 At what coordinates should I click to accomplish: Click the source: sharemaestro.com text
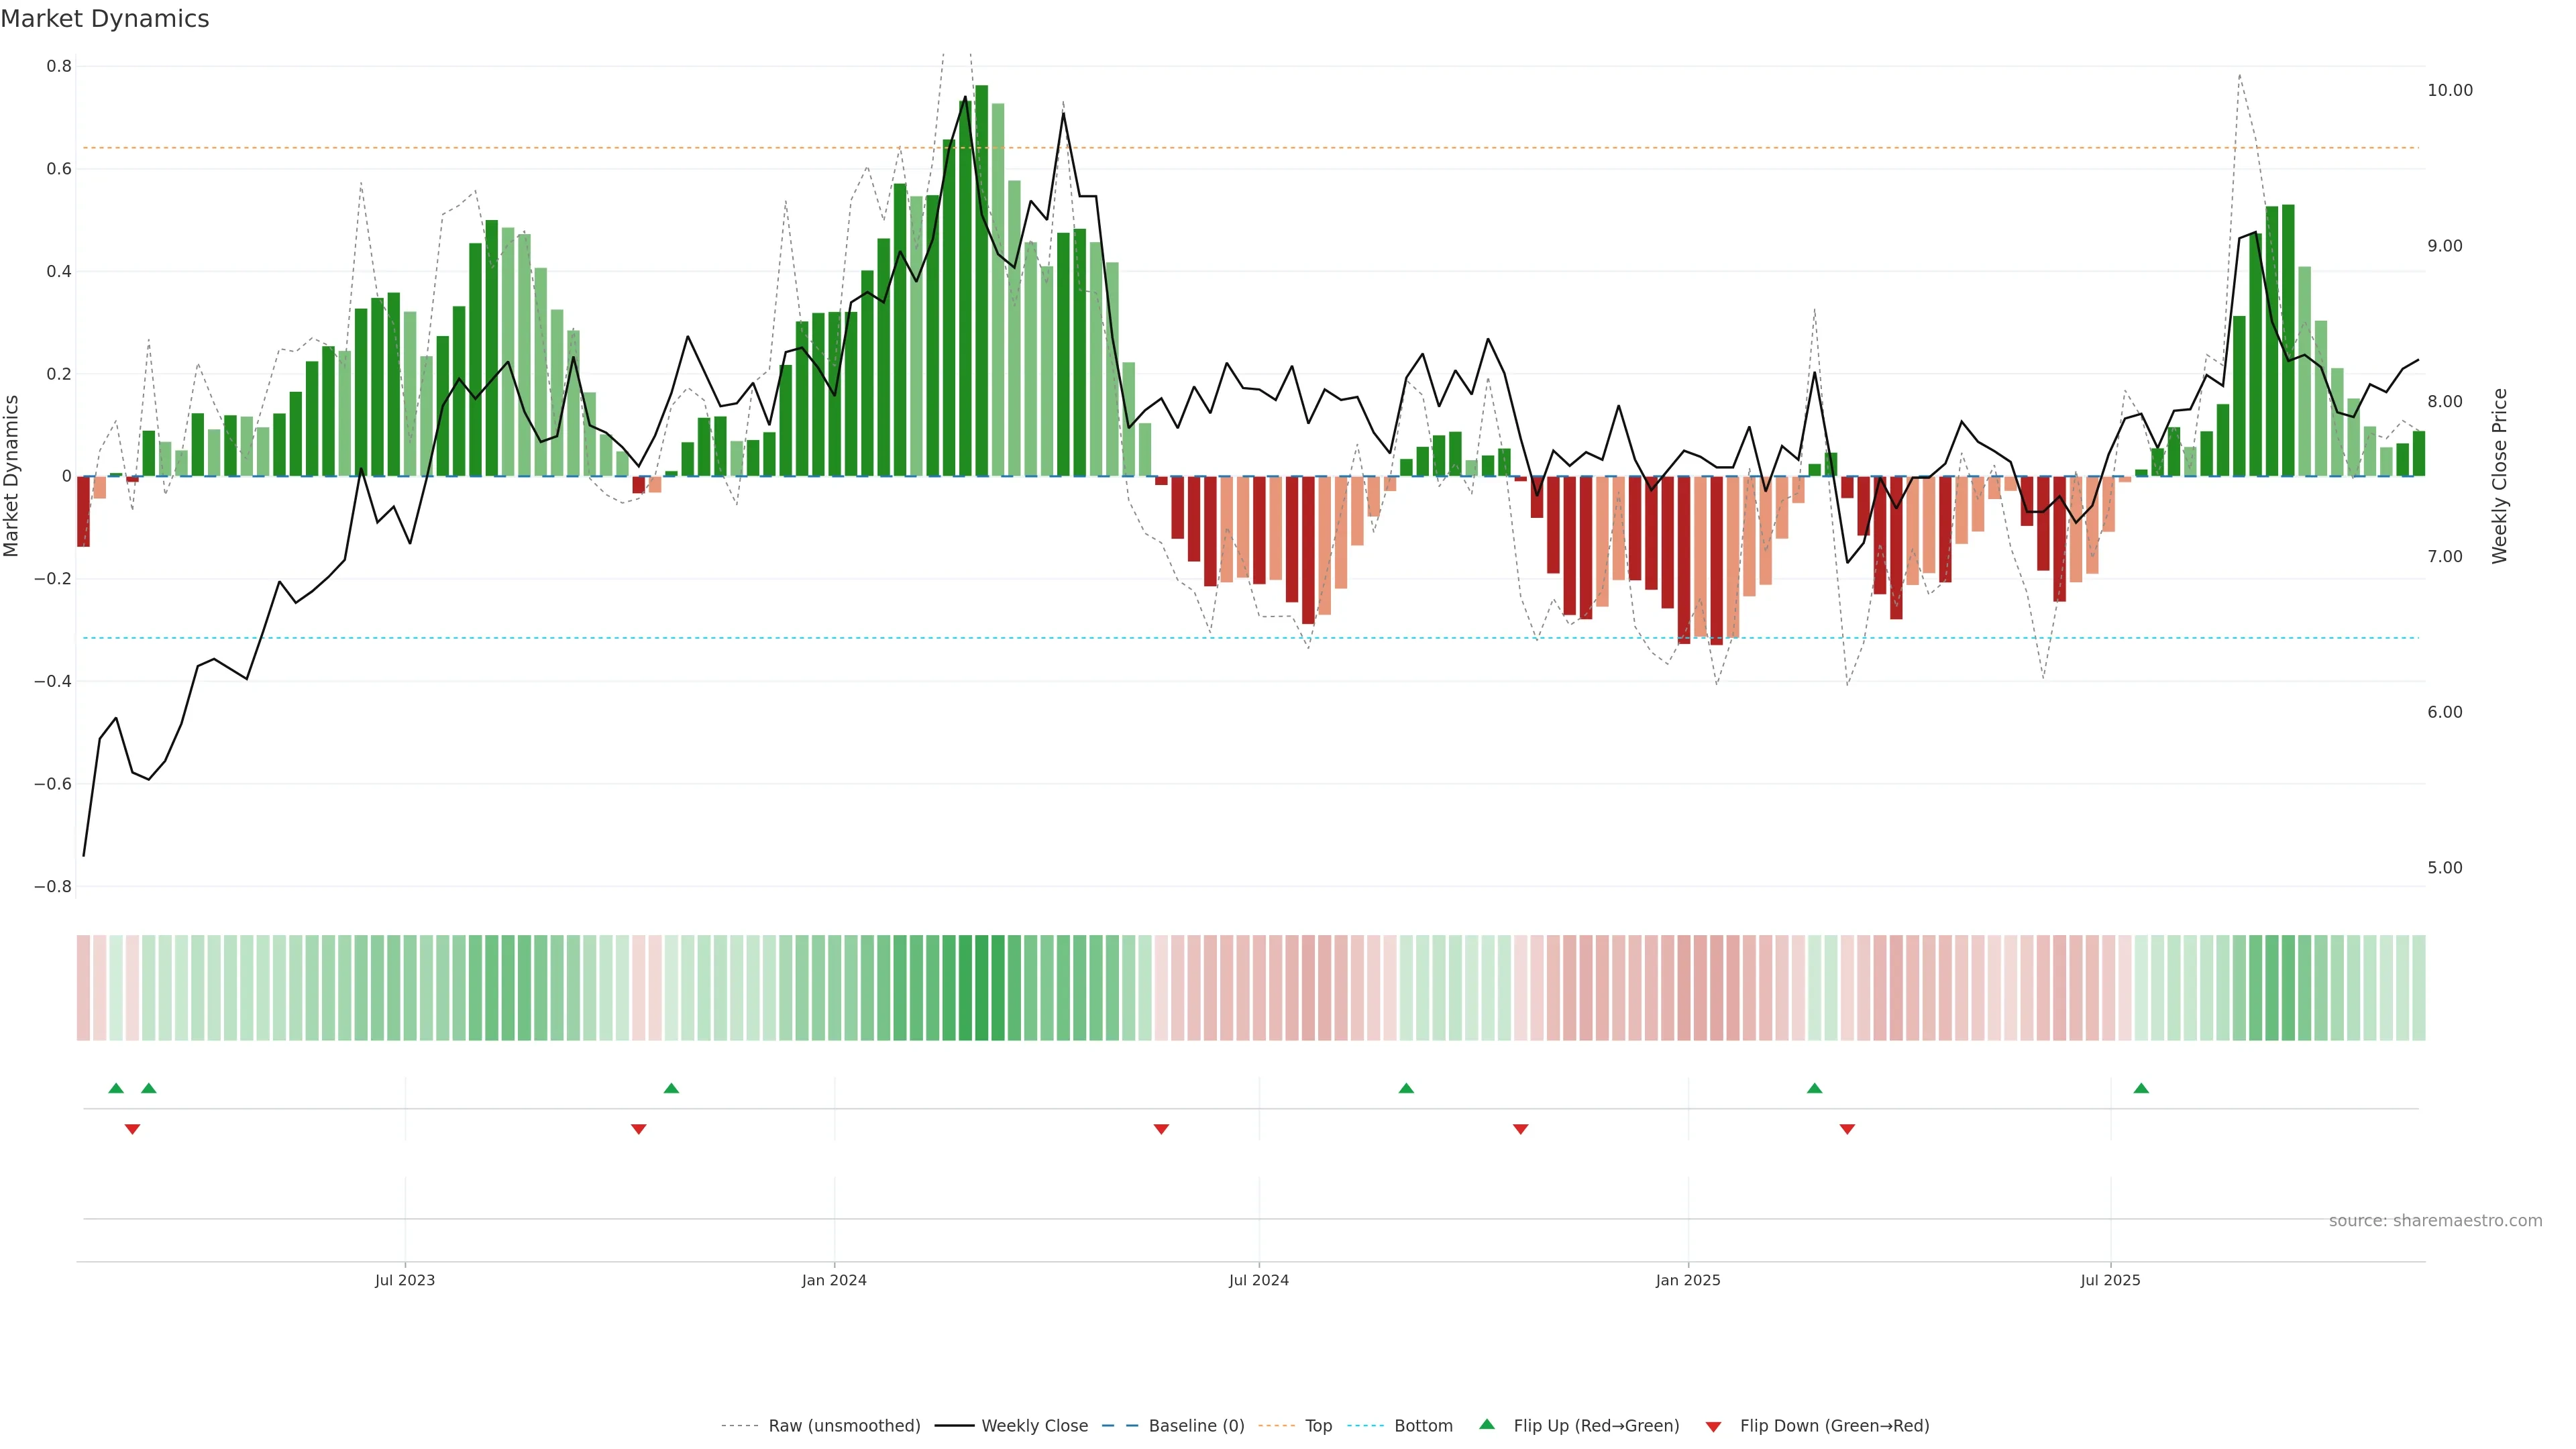[x=2435, y=1220]
